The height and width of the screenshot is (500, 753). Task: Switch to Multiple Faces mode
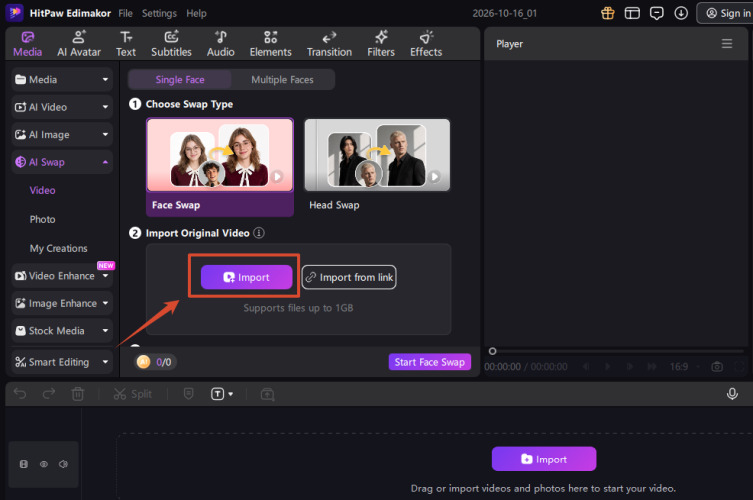click(282, 80)
